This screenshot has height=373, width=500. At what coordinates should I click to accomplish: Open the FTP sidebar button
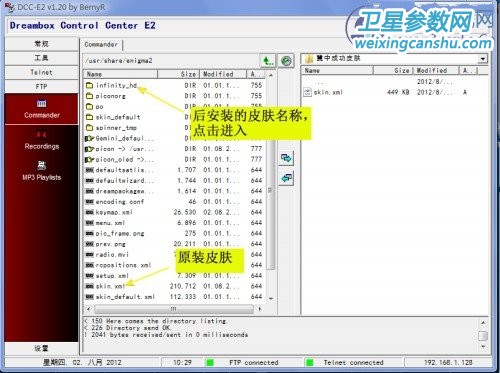click(x=42, y=86)
